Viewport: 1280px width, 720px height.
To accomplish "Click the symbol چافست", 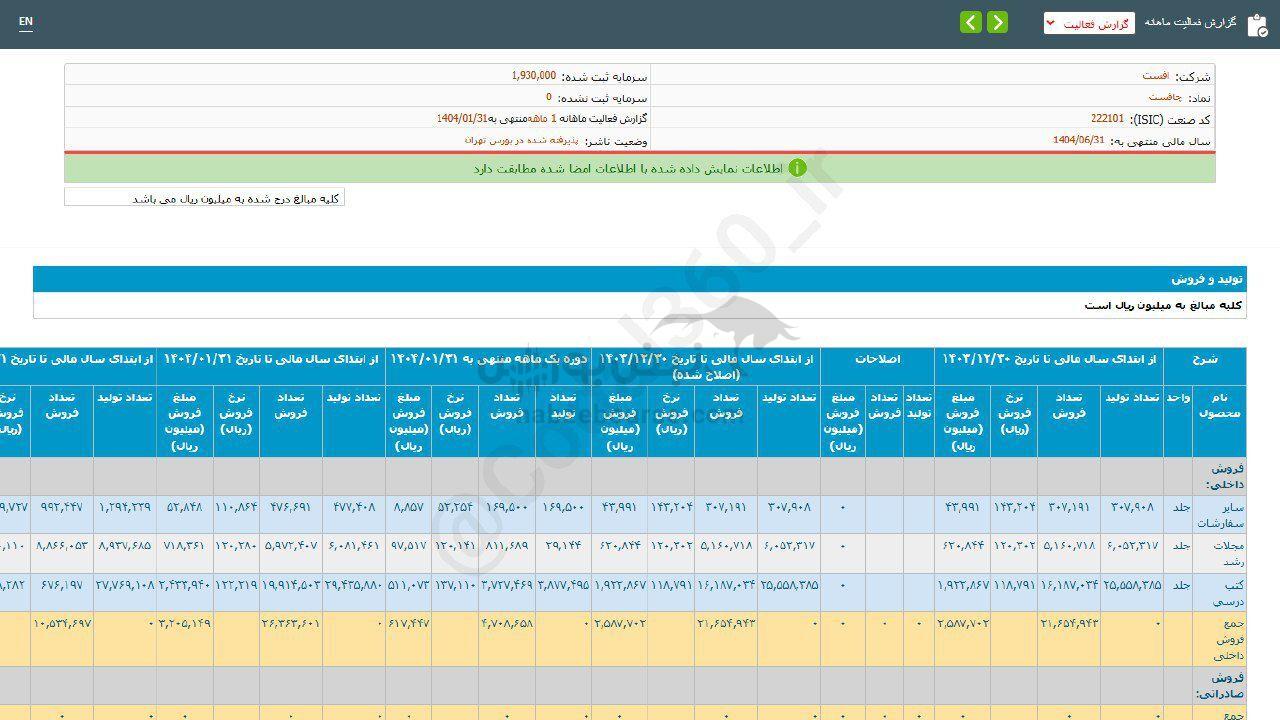I will (1164, 98).
